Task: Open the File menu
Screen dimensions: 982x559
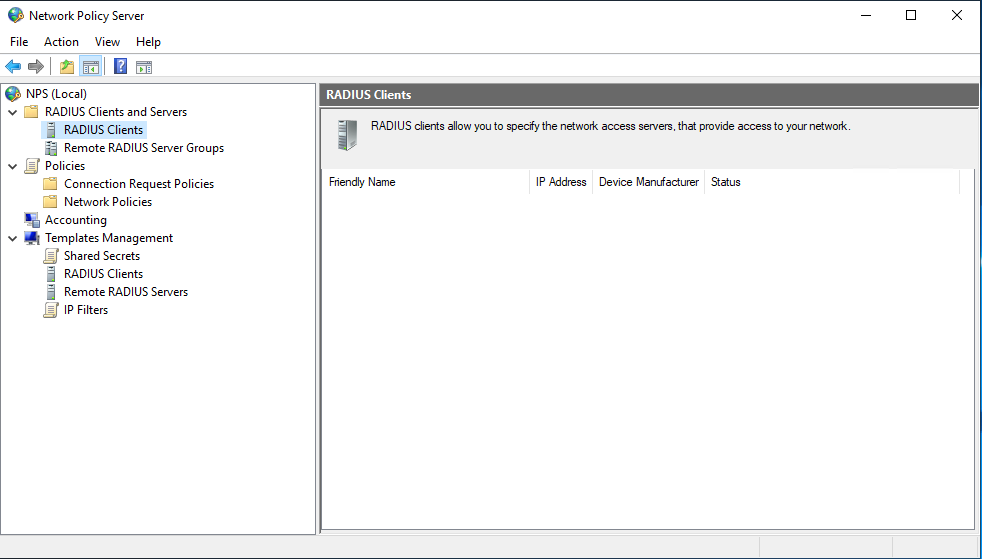Action: click(19, 42)
